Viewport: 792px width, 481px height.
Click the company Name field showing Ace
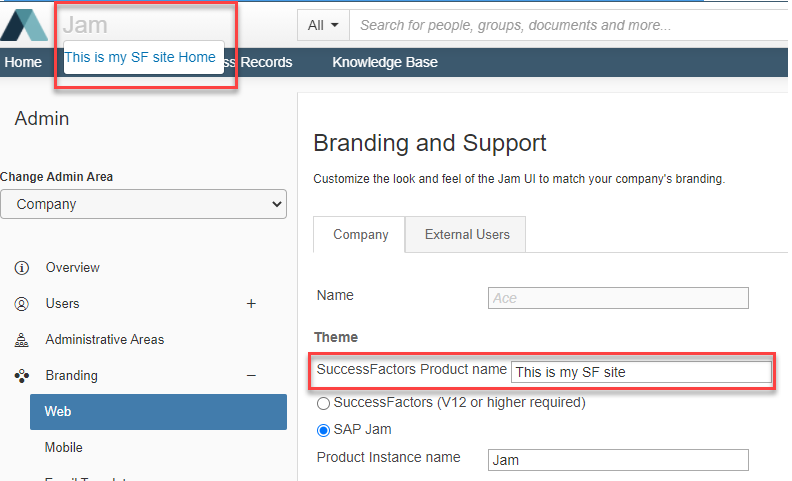pyautogui.click(x=618, y=298)
